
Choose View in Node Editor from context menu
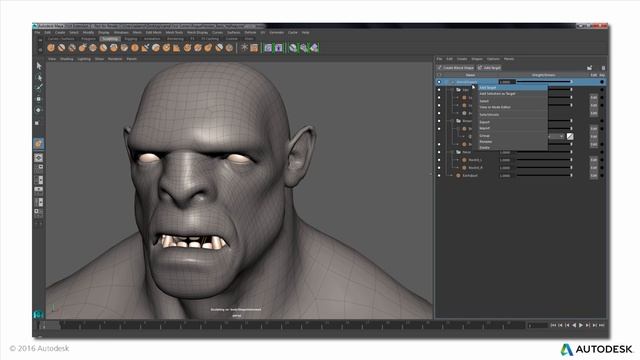(x=513, y=107)
